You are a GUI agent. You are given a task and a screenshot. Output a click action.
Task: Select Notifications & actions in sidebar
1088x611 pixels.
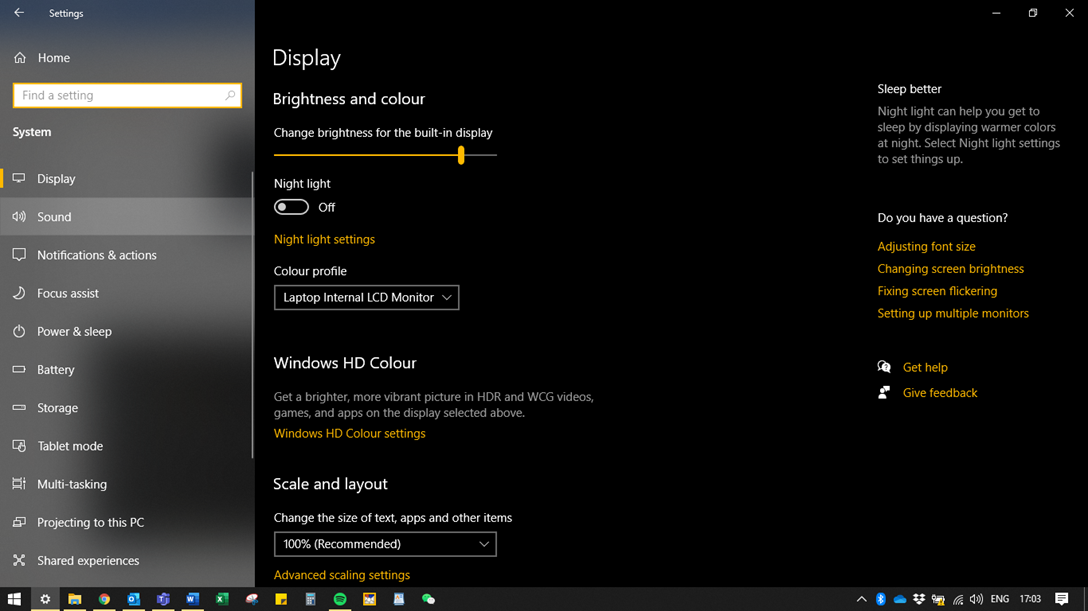coord(96,255)
